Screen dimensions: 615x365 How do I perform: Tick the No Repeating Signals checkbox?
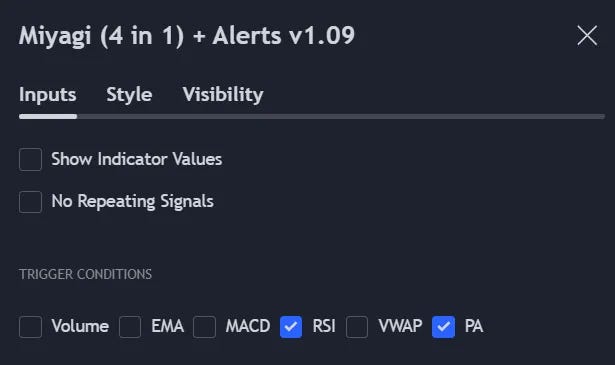click(30, 202)
